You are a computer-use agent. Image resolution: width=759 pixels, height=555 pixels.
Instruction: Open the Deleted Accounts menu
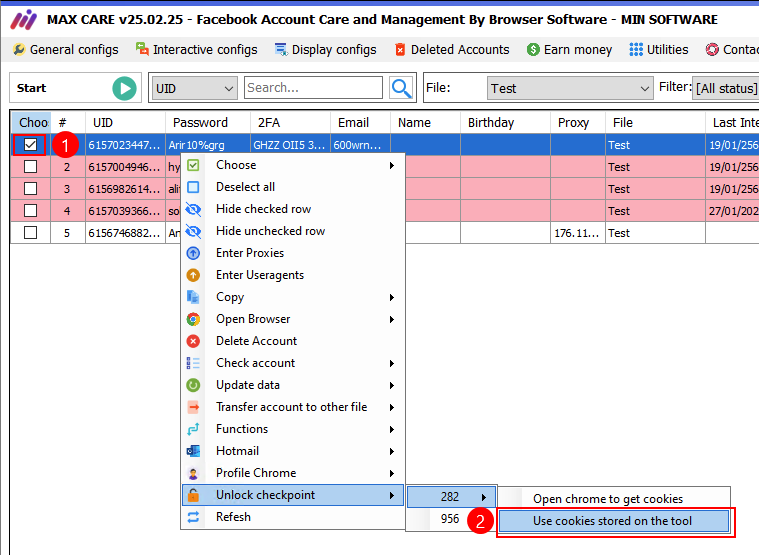453,49
